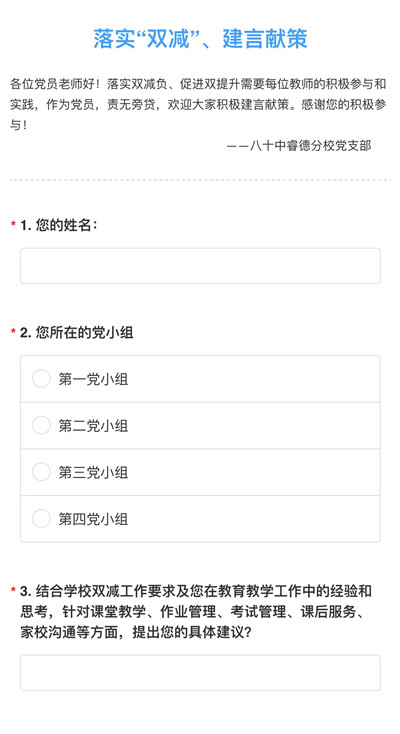Click the 第四党小组 option label text
Viewport: 400px width, 734px height.
pyautogui.click(x=93, y=519)
